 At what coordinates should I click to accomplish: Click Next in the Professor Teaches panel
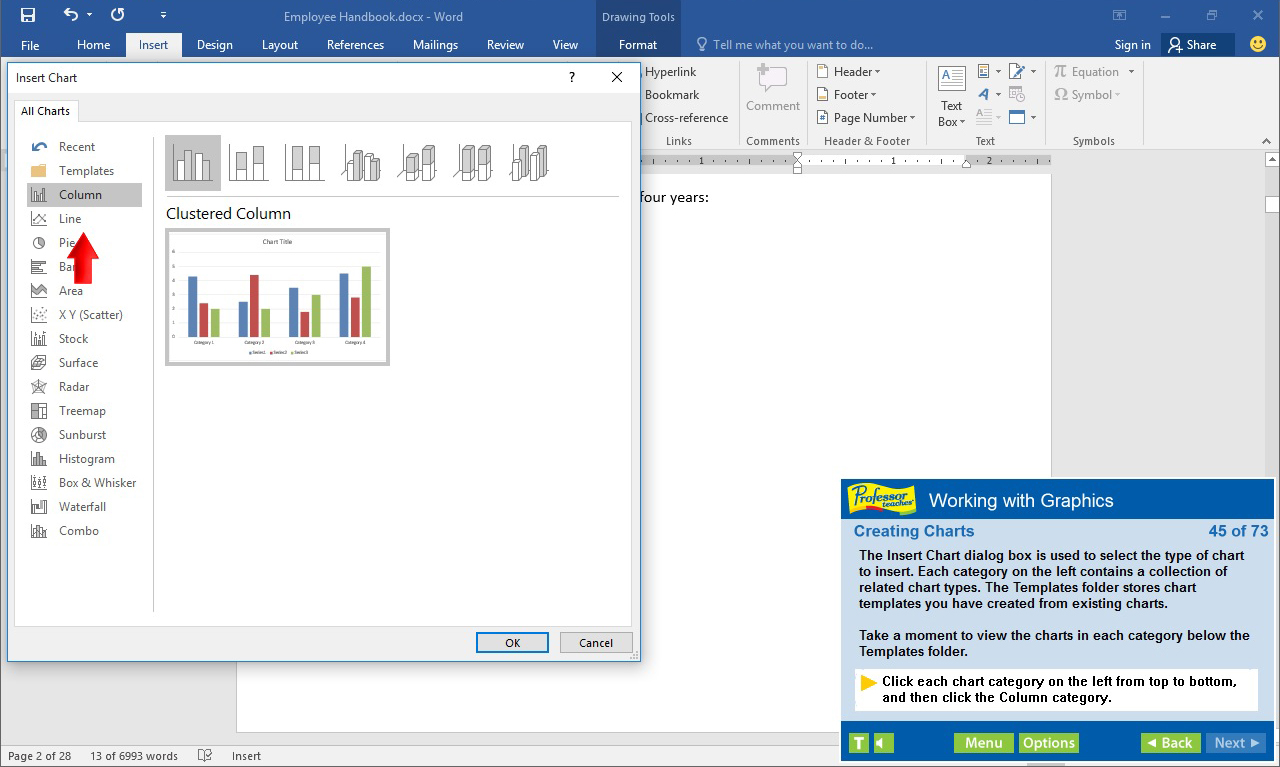click(1236, 742)
